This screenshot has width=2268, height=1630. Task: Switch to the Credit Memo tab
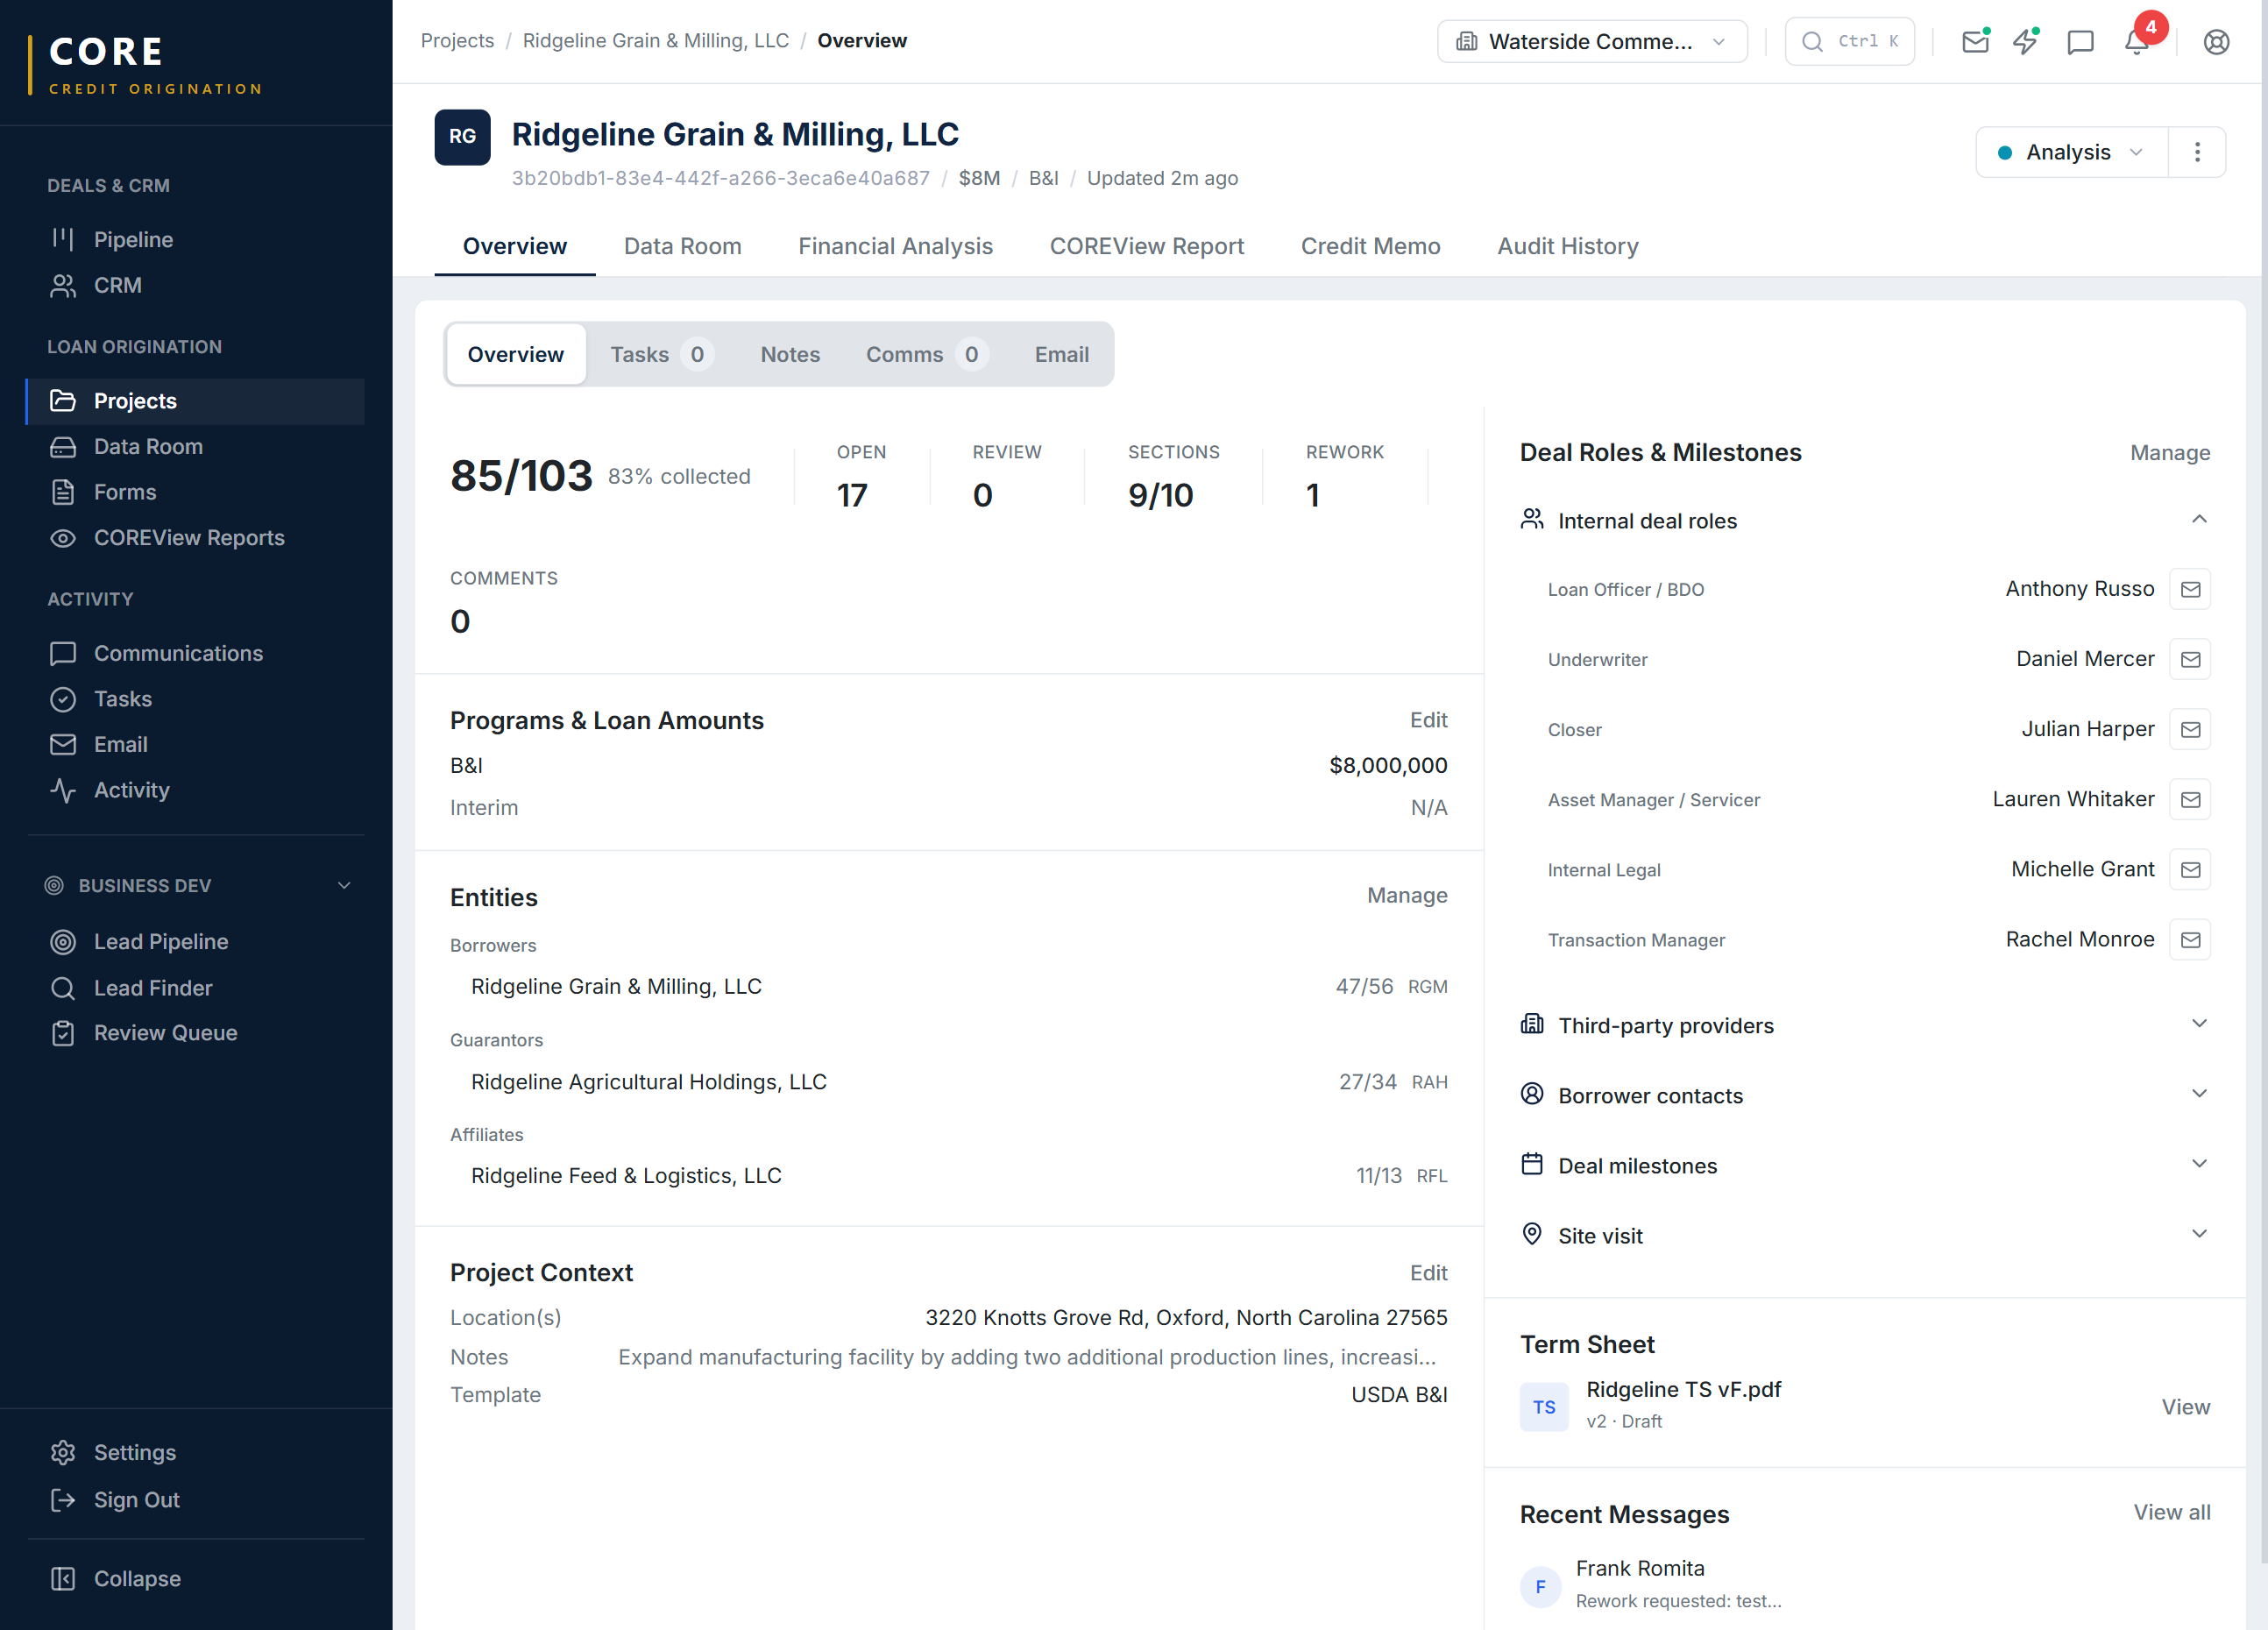click(1371, 246)
